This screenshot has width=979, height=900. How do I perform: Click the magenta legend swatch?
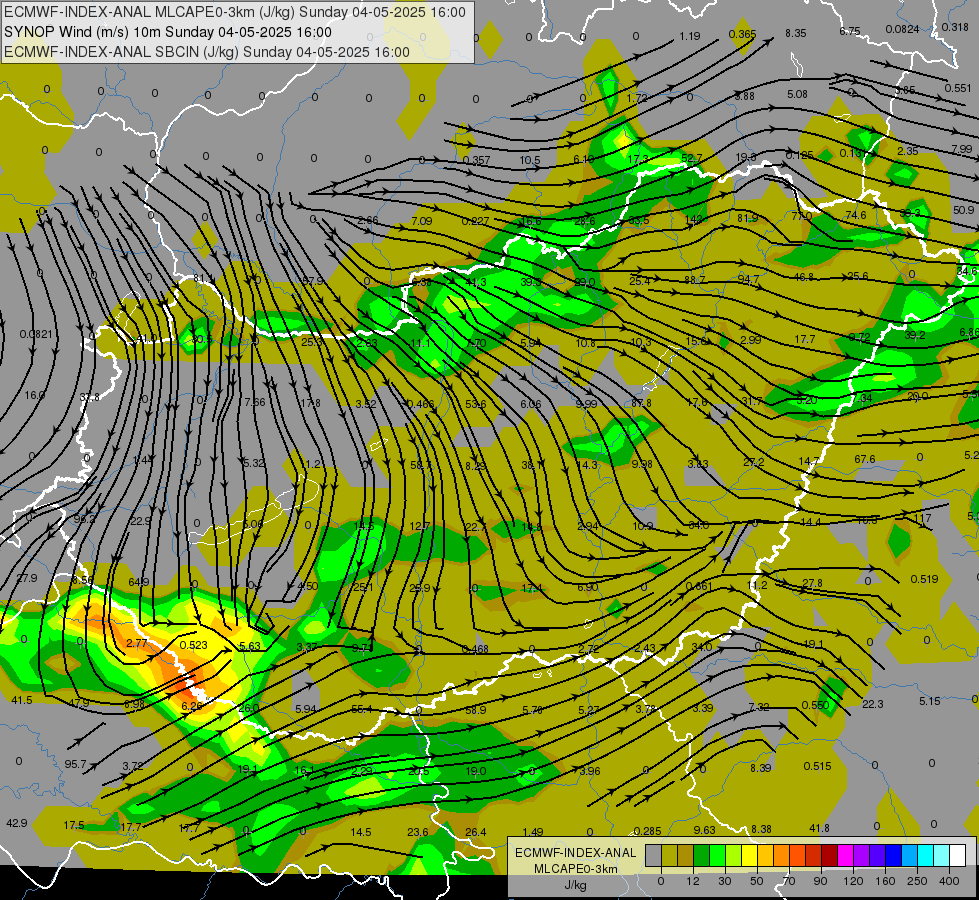coord(845,855)
